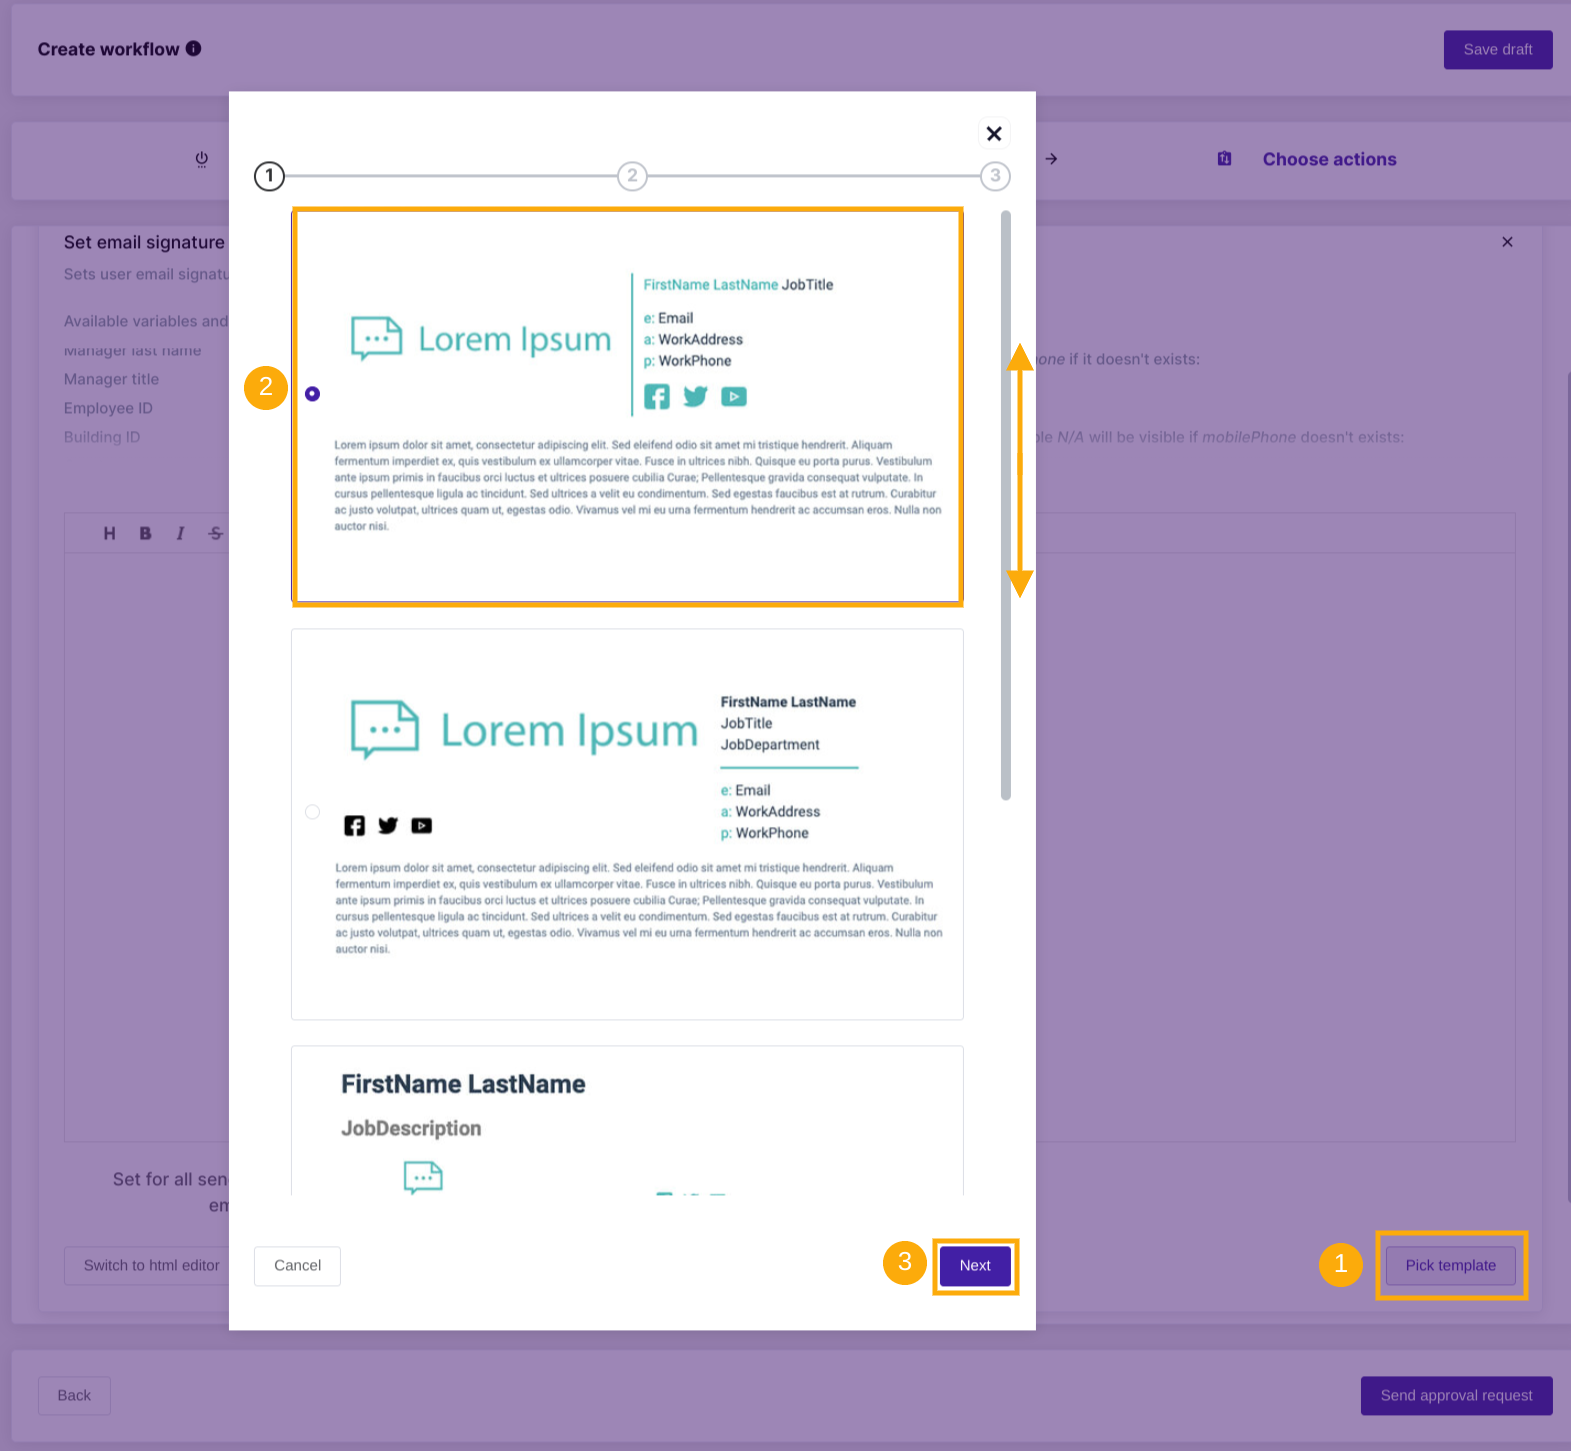
Task: Close the template picker dialog
Action: (993, 134)
